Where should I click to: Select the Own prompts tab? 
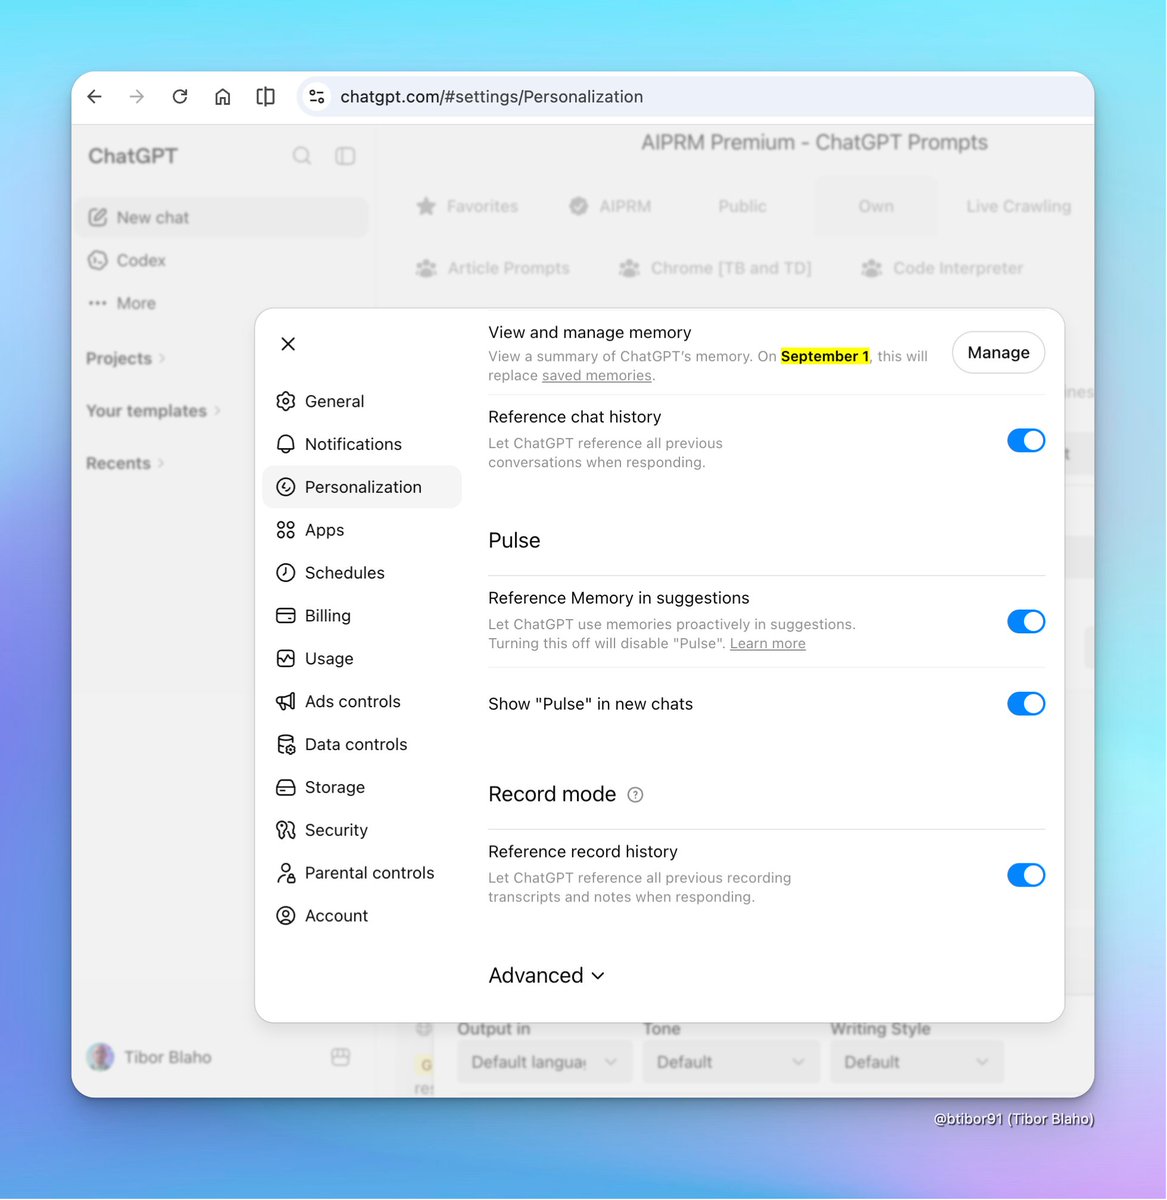coord(876,207)
